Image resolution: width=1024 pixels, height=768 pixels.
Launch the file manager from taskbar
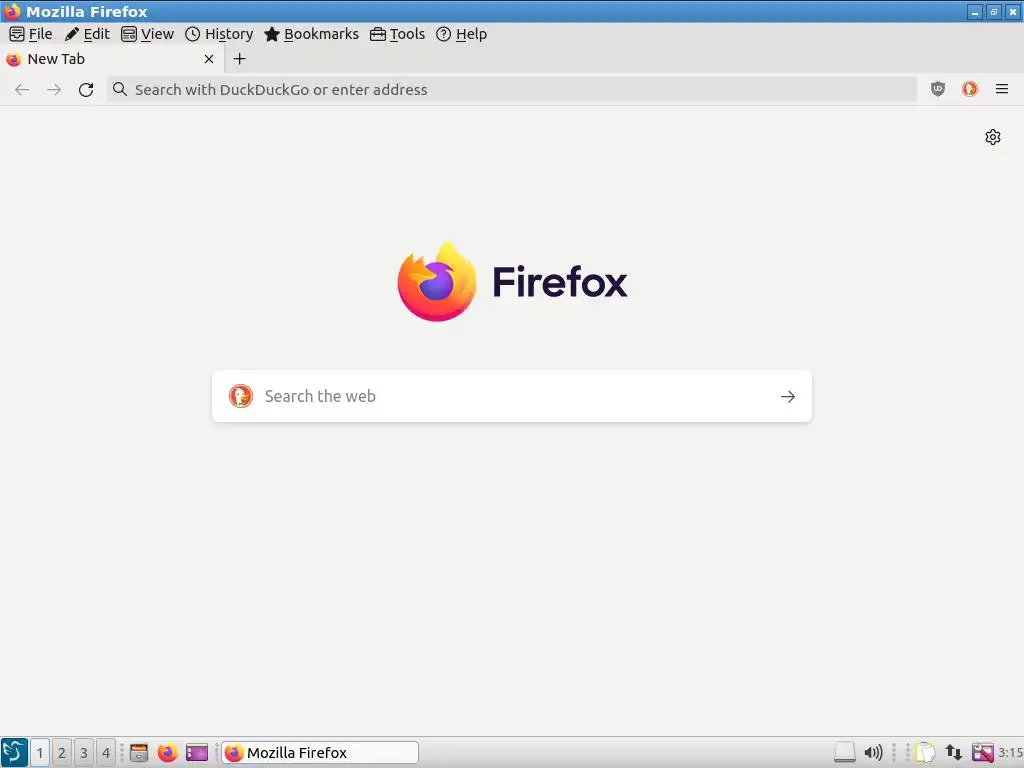tap(138, 752)
